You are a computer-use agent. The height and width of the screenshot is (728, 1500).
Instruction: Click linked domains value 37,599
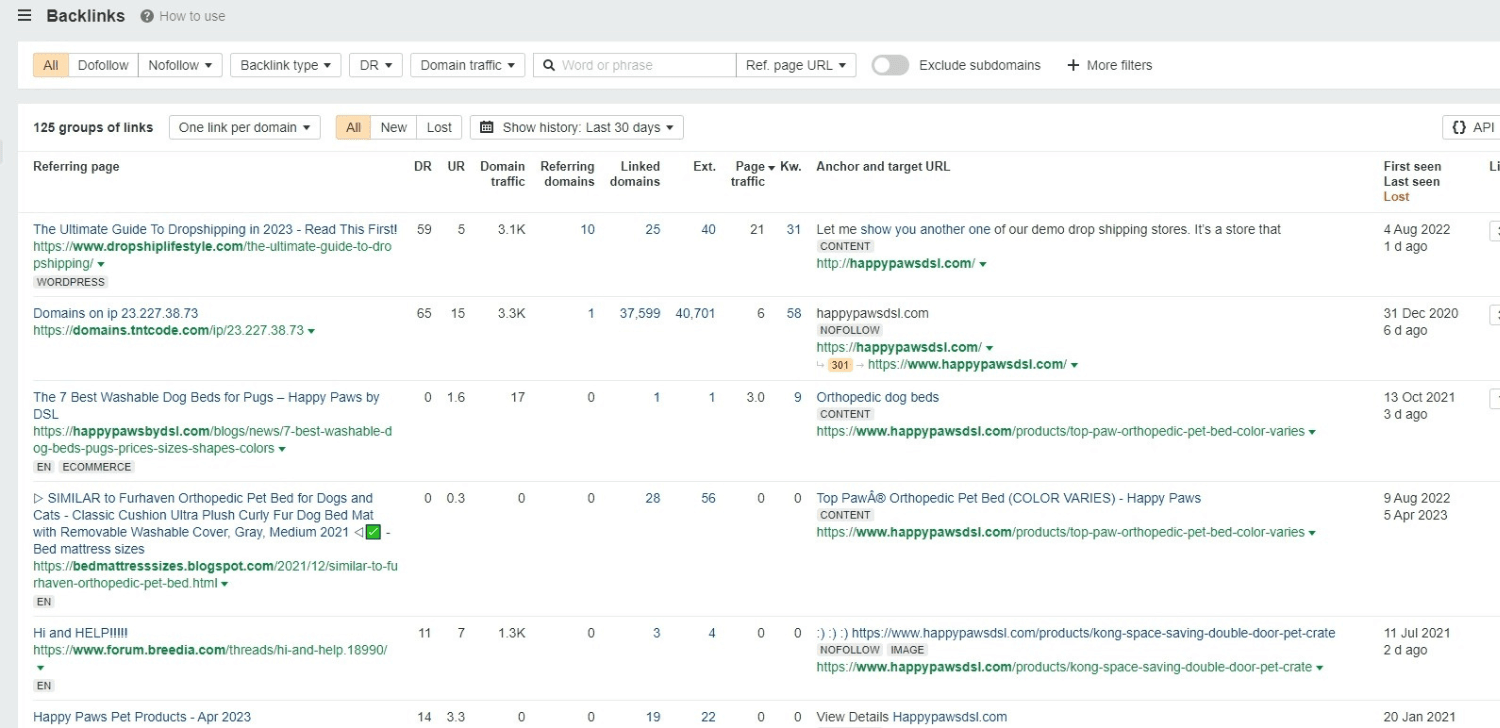(640, 313)
